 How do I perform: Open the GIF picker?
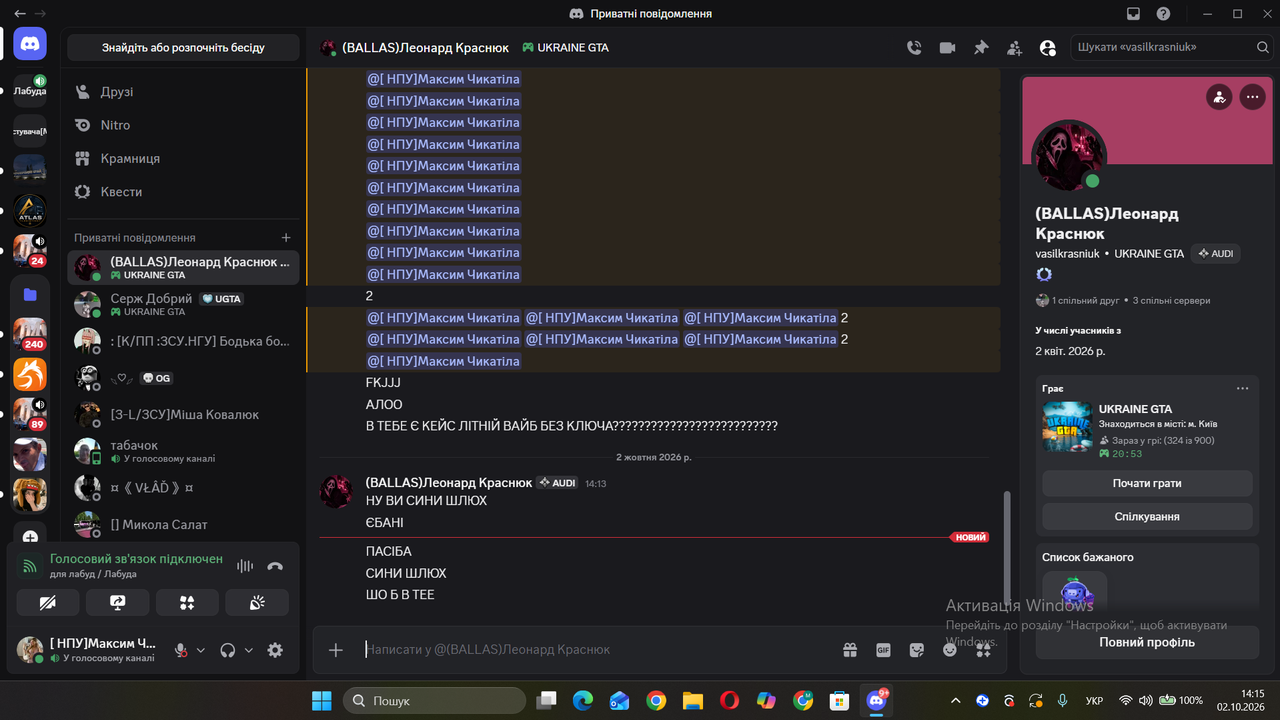pyautogui.click(x=883, y=650)
